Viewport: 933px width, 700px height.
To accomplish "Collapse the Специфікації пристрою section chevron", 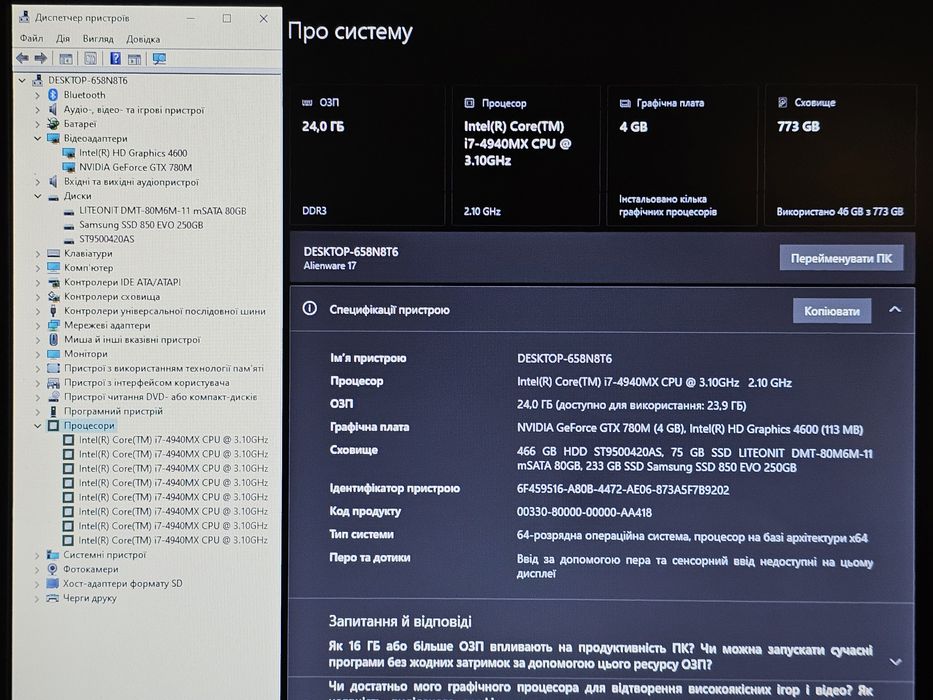I will 895,310.
